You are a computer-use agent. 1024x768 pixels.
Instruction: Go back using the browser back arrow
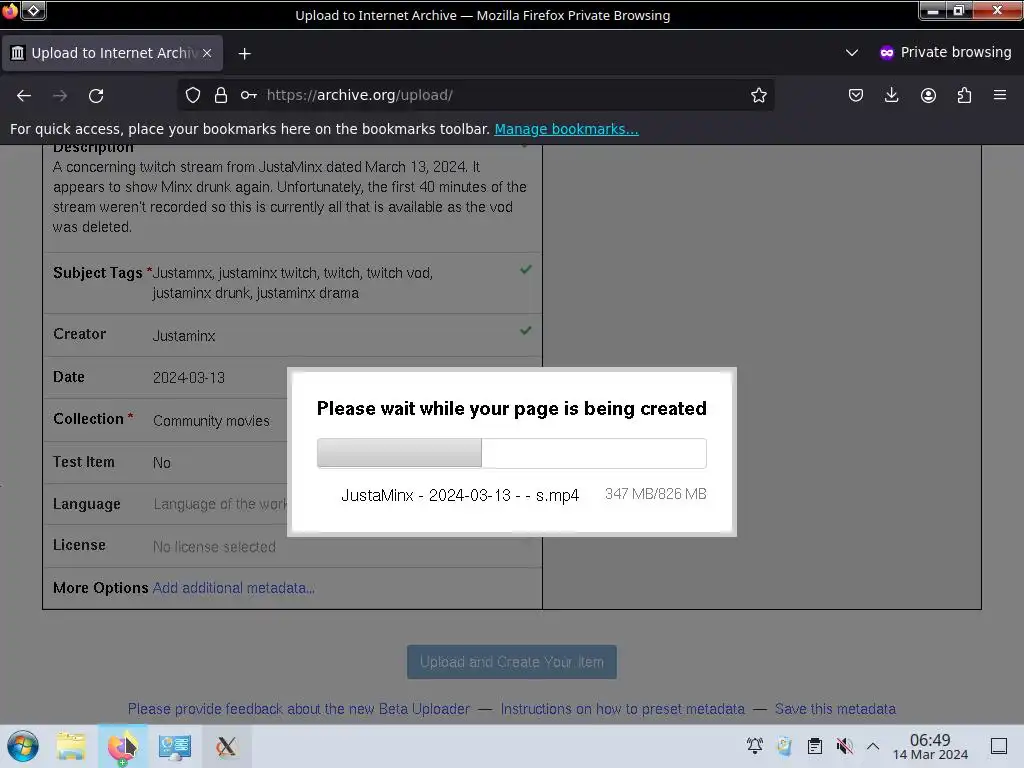[24, 95]
